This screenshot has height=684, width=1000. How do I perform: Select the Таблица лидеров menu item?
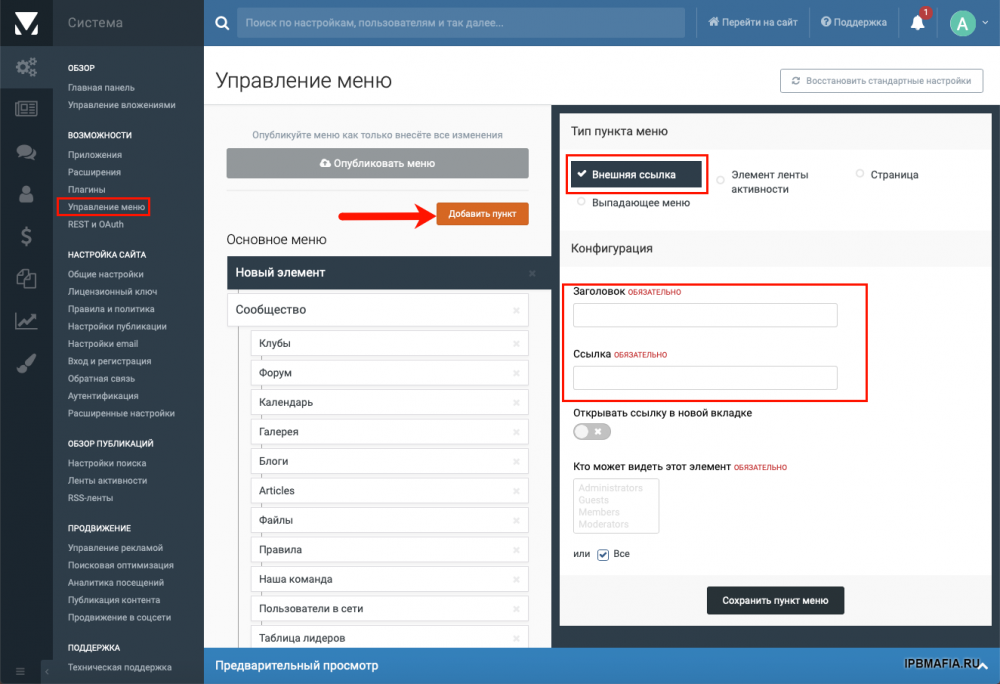(x=389, y=637)
